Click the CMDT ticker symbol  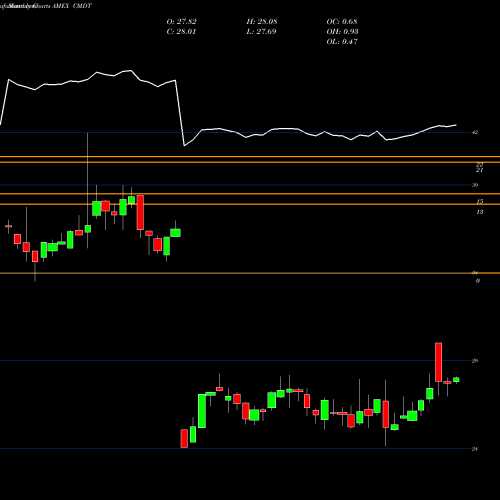click(82, 6)
